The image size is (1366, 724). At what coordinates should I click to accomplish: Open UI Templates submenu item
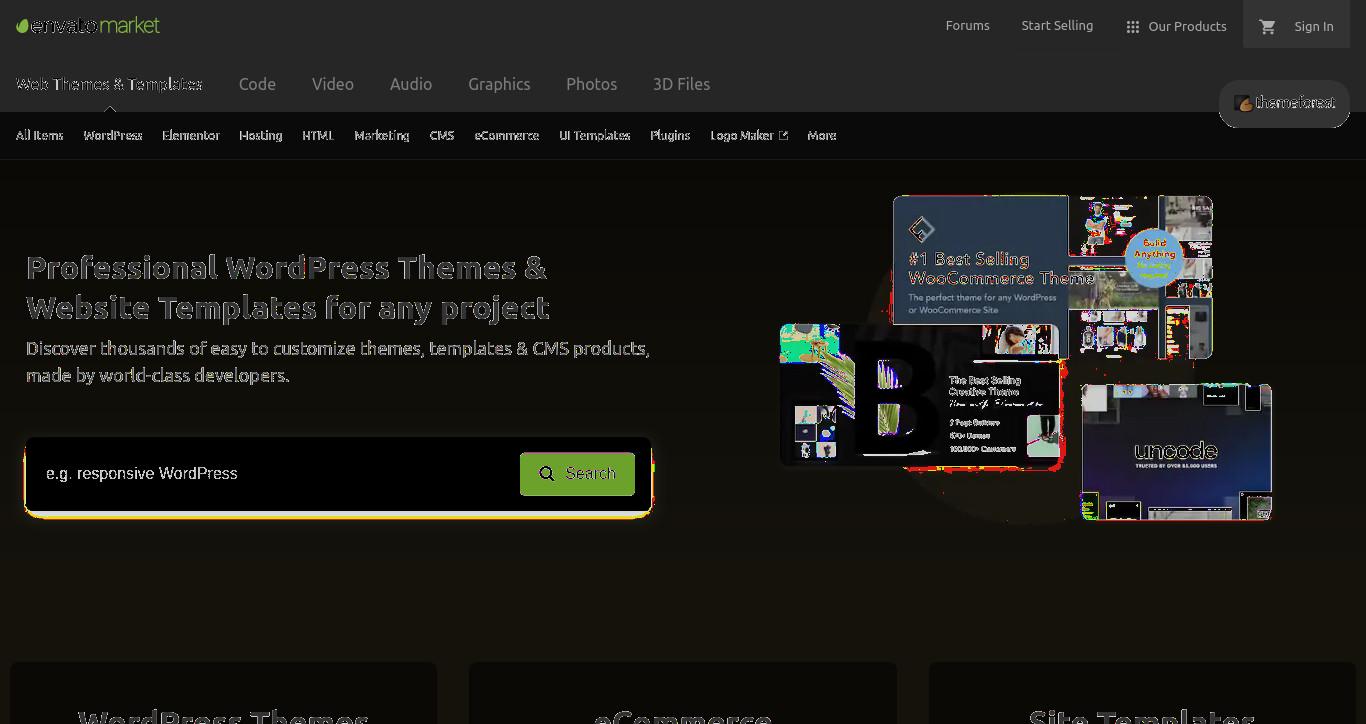[594, 135]
